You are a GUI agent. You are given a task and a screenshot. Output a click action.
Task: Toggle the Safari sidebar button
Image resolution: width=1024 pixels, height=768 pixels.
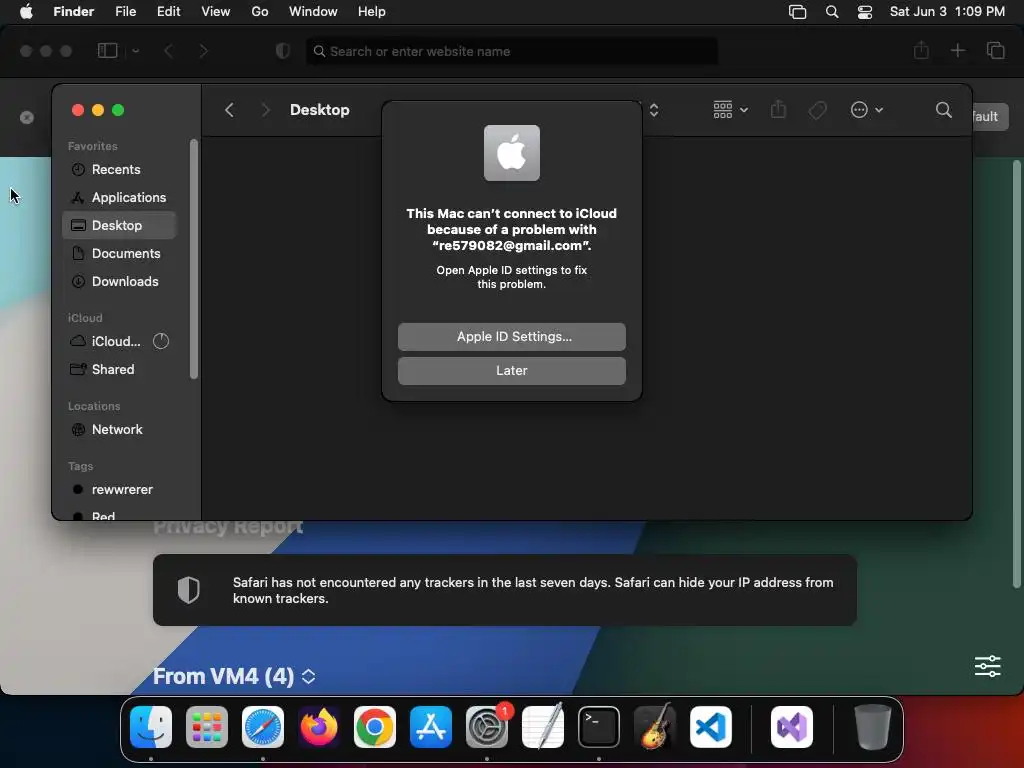[x=107, y=50]
